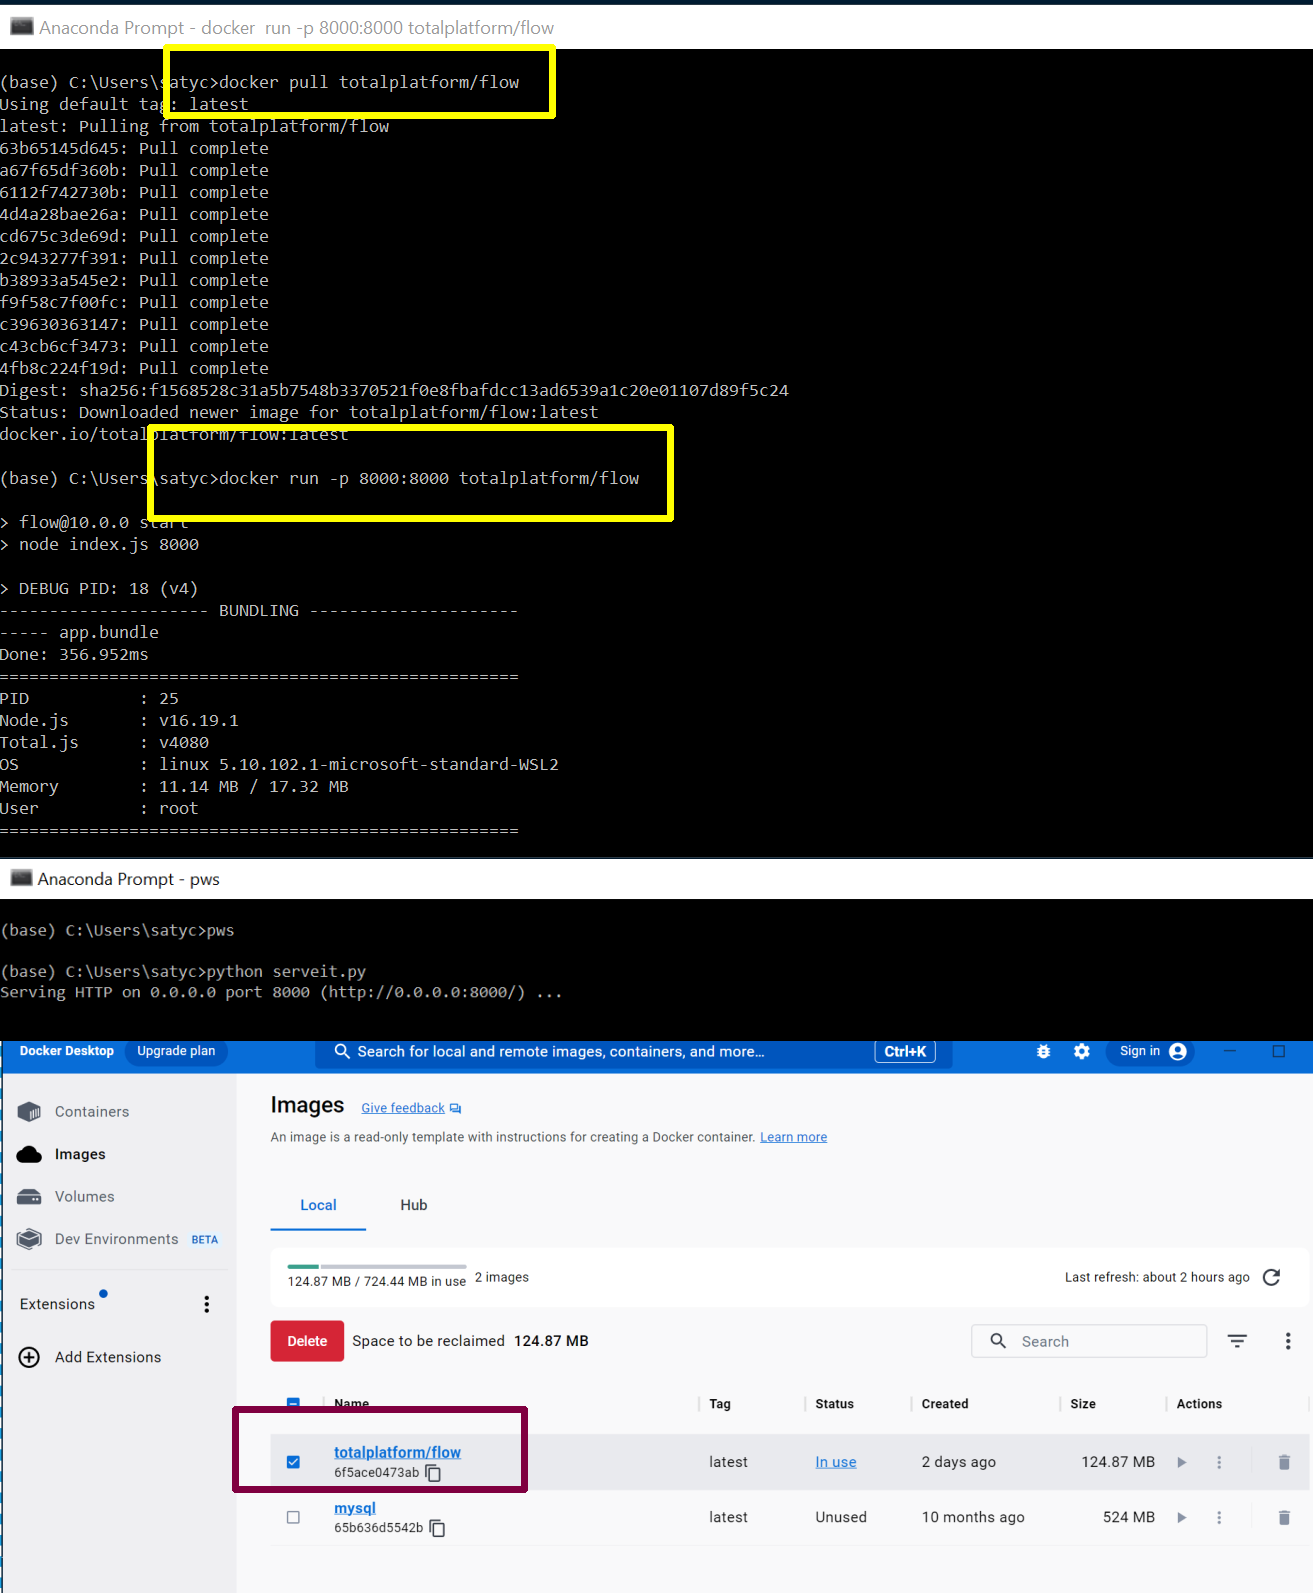This screenshot has width=1313, height=1593.
Task: Click the Add Extensions plus icon
Action: [x=29, y=1357]
